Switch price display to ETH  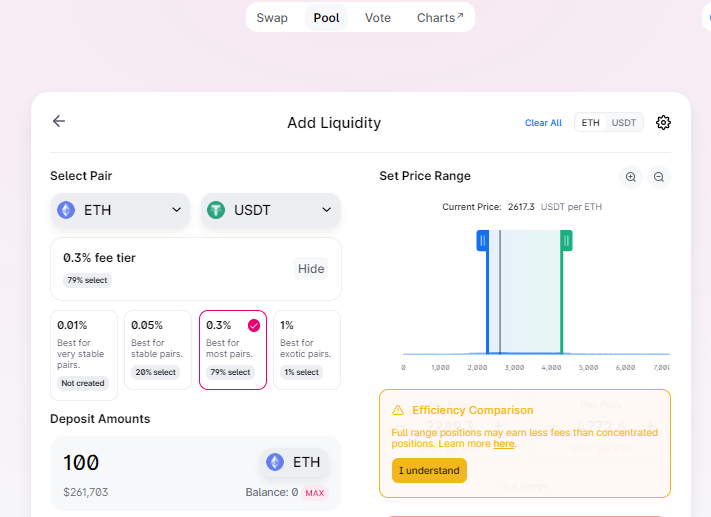tap(591, 123)
